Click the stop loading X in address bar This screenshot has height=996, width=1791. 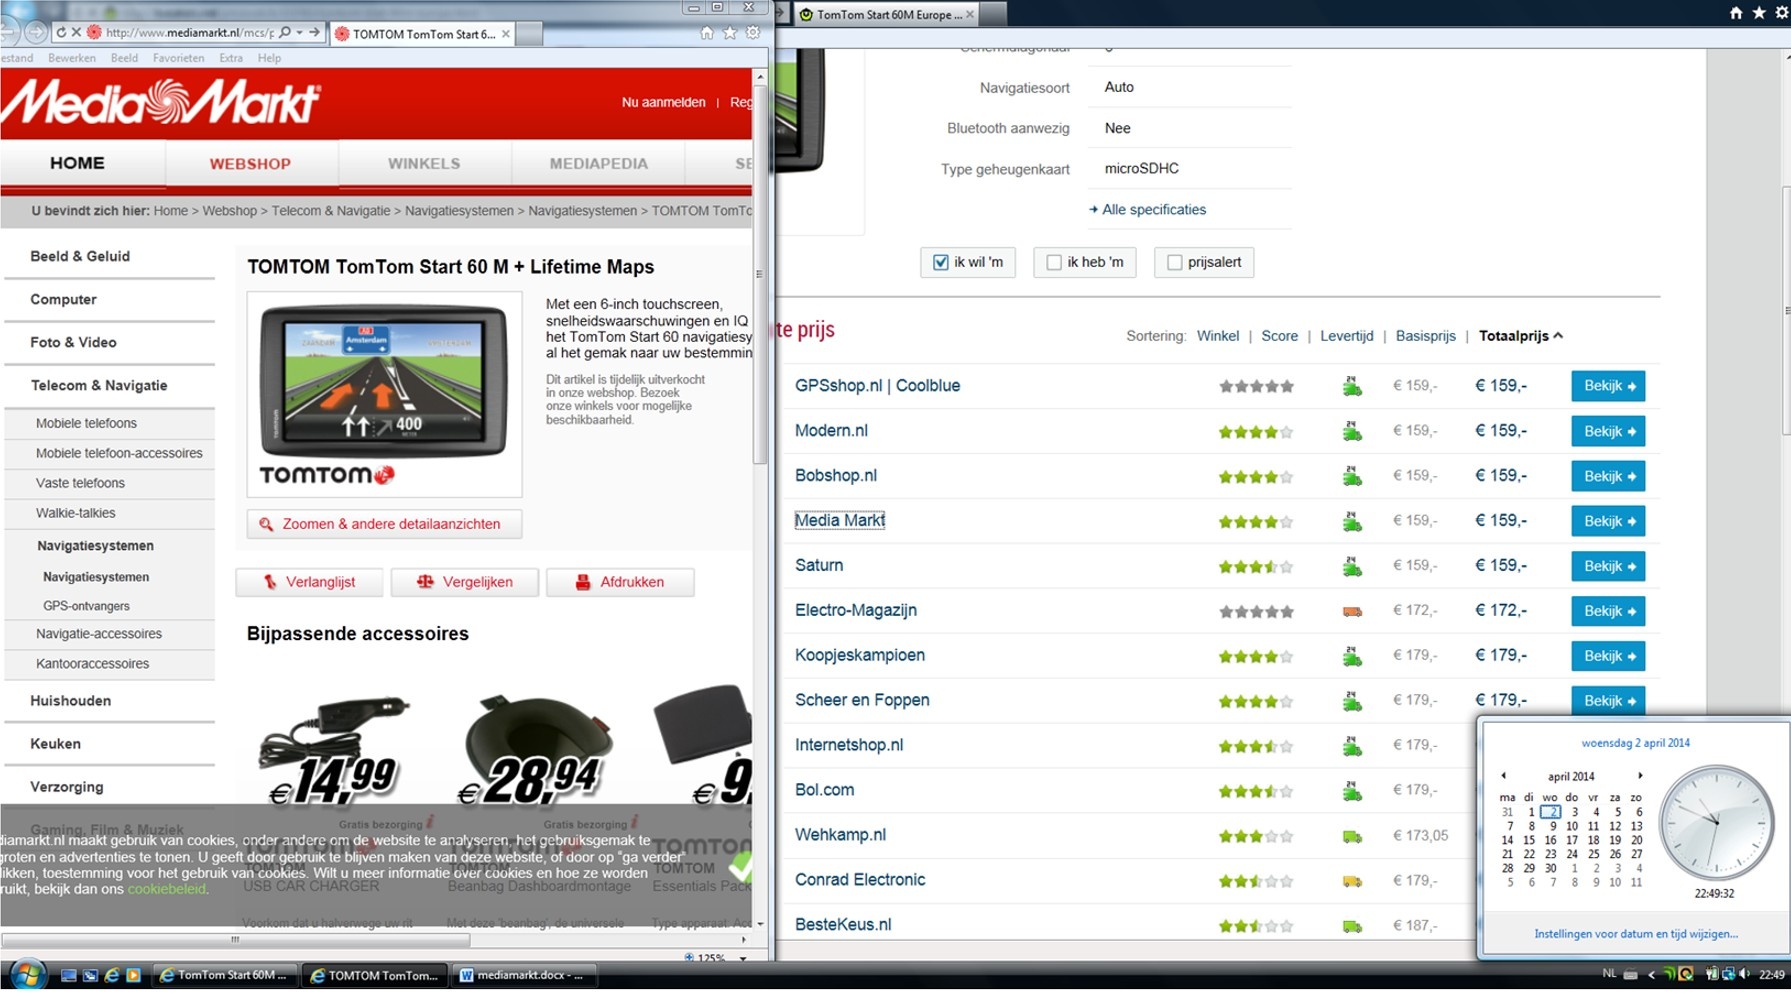point(76,33)
